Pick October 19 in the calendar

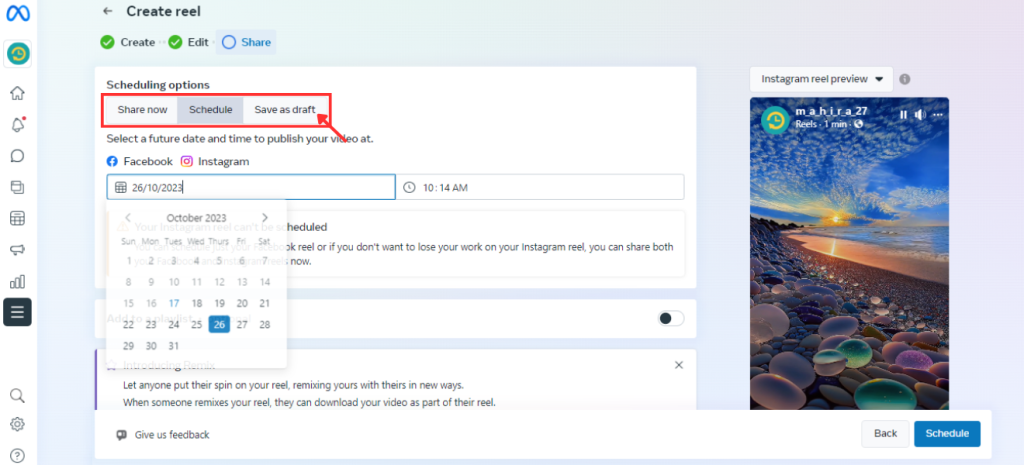tap(219, 303)
